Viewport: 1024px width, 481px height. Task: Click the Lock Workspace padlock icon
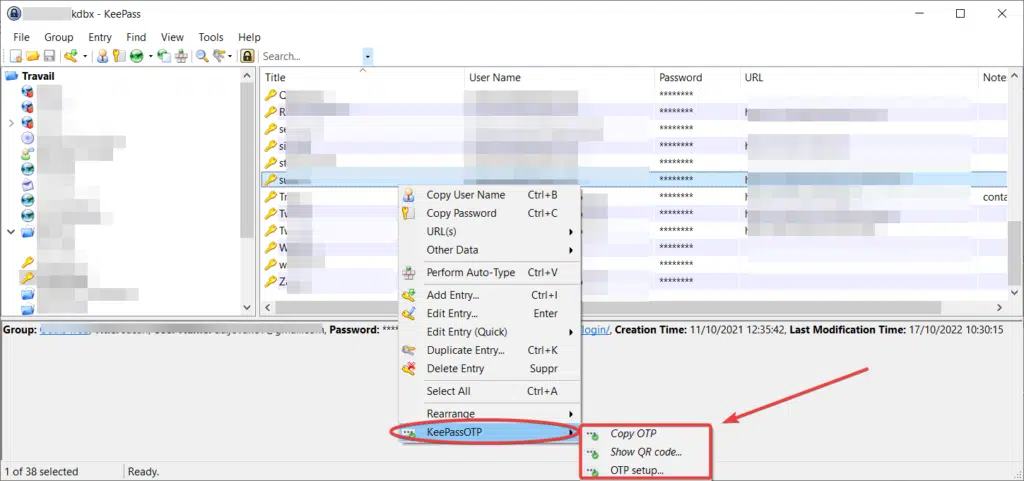point(248,57)
